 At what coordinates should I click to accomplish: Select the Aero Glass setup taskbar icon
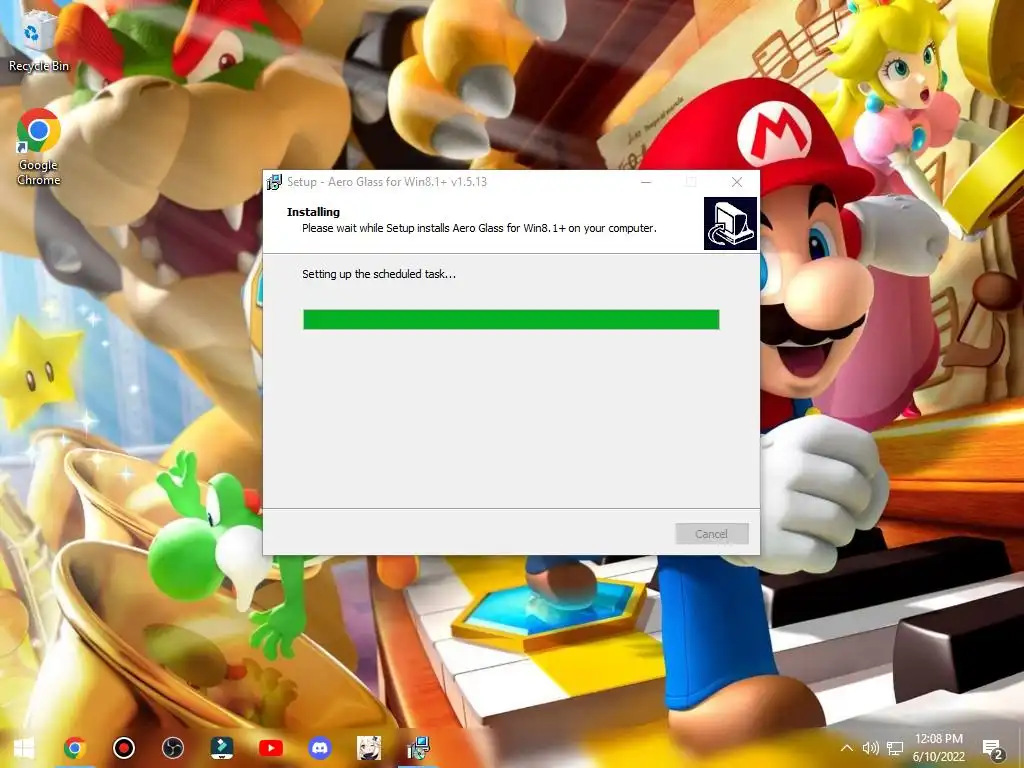pyautogui.click(x=418, y=748)
